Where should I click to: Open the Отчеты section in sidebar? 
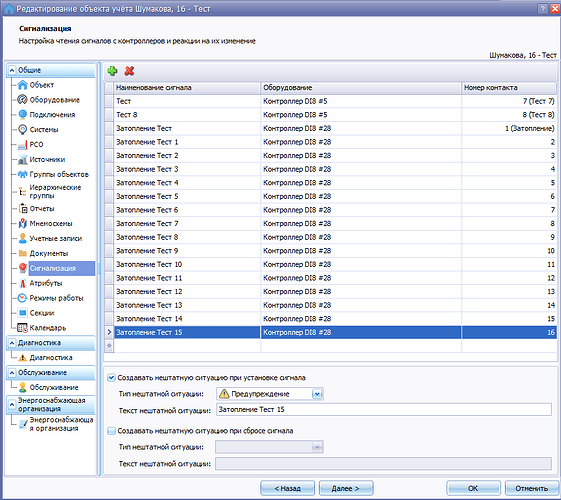[x=42, y=209]
